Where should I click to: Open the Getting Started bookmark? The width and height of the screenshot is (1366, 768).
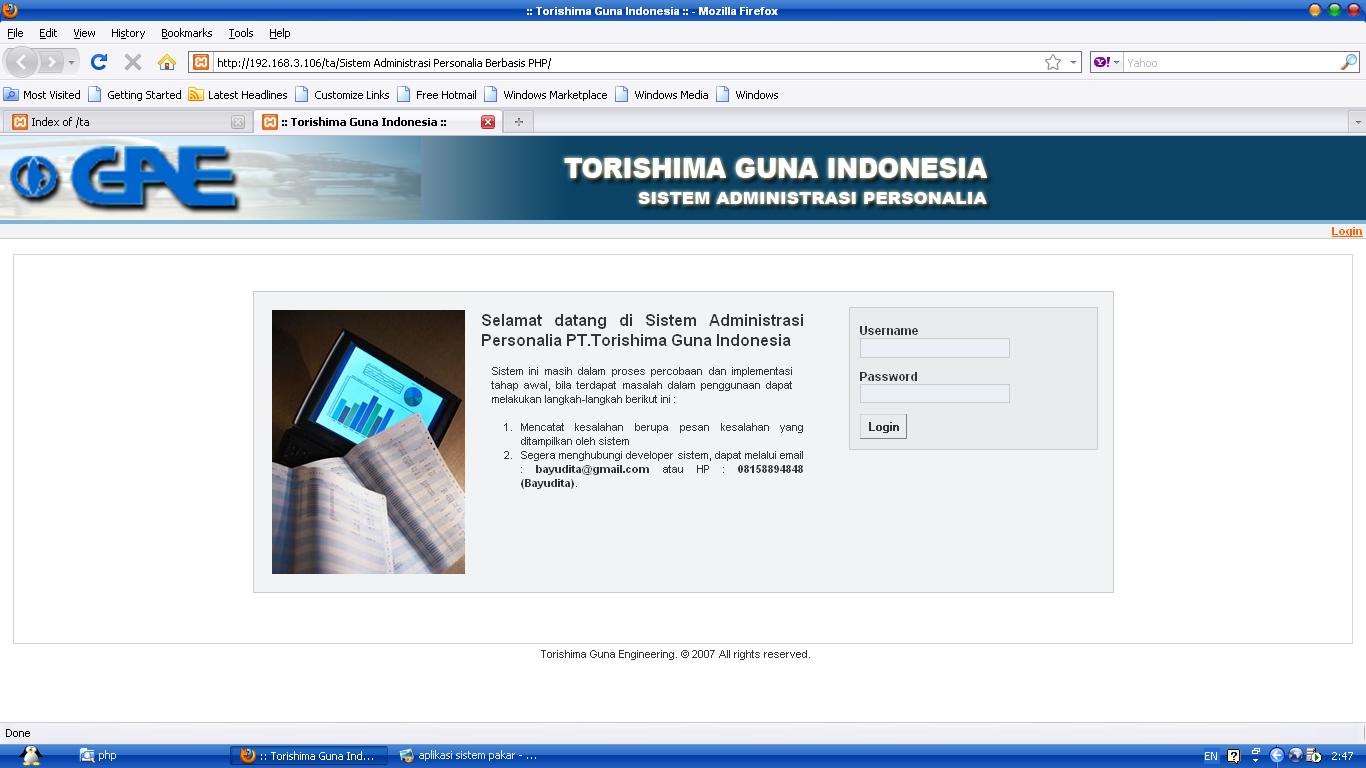tap(135, 95)
